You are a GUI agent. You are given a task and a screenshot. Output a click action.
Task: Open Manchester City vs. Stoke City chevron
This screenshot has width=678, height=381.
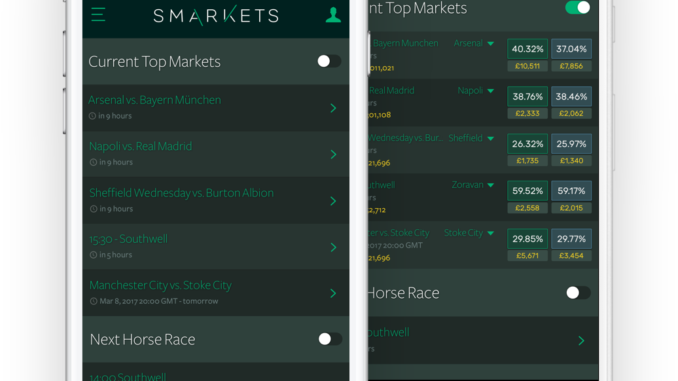click(x=333, y=293)
